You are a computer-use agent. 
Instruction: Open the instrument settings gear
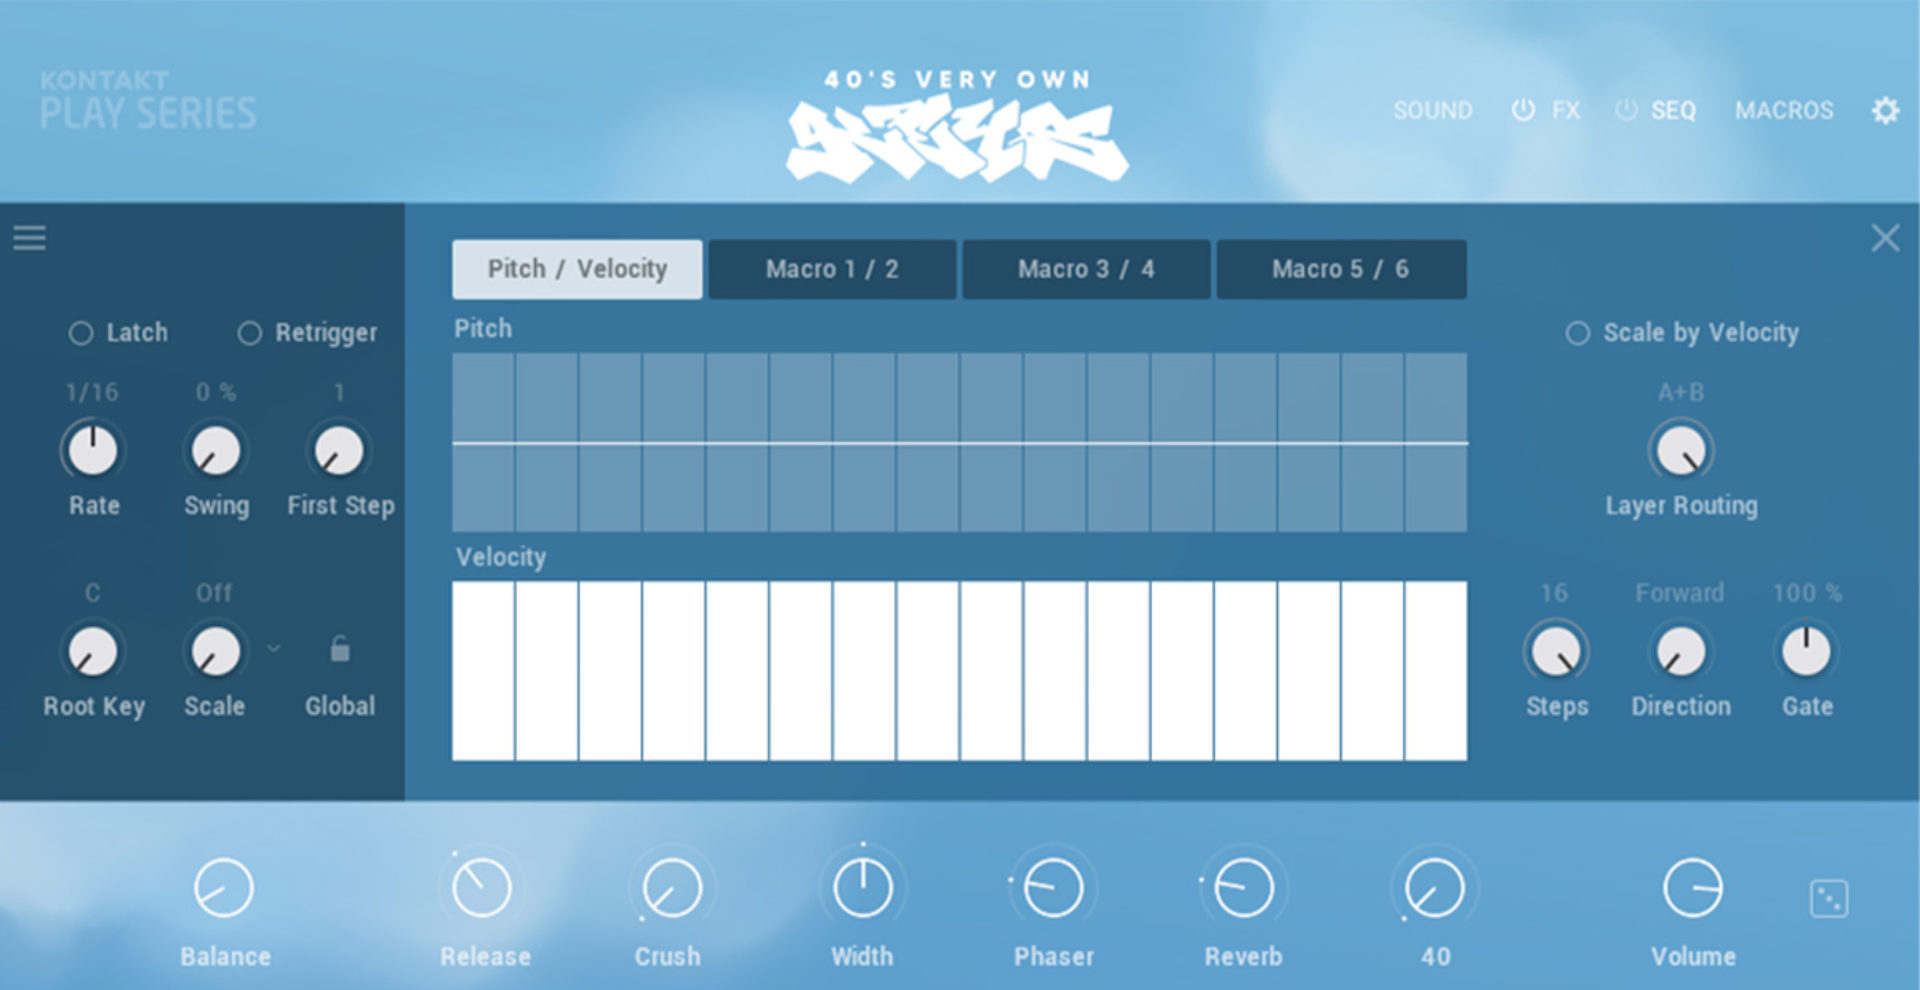(x=1886, y=110)
